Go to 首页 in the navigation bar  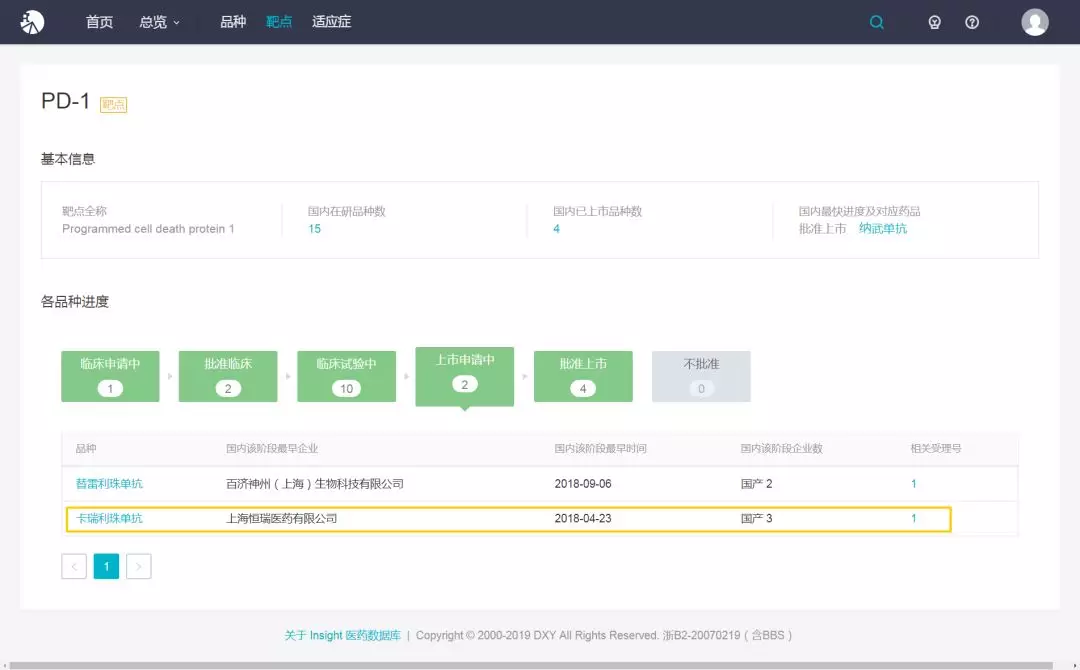click(x=99, y=22)
